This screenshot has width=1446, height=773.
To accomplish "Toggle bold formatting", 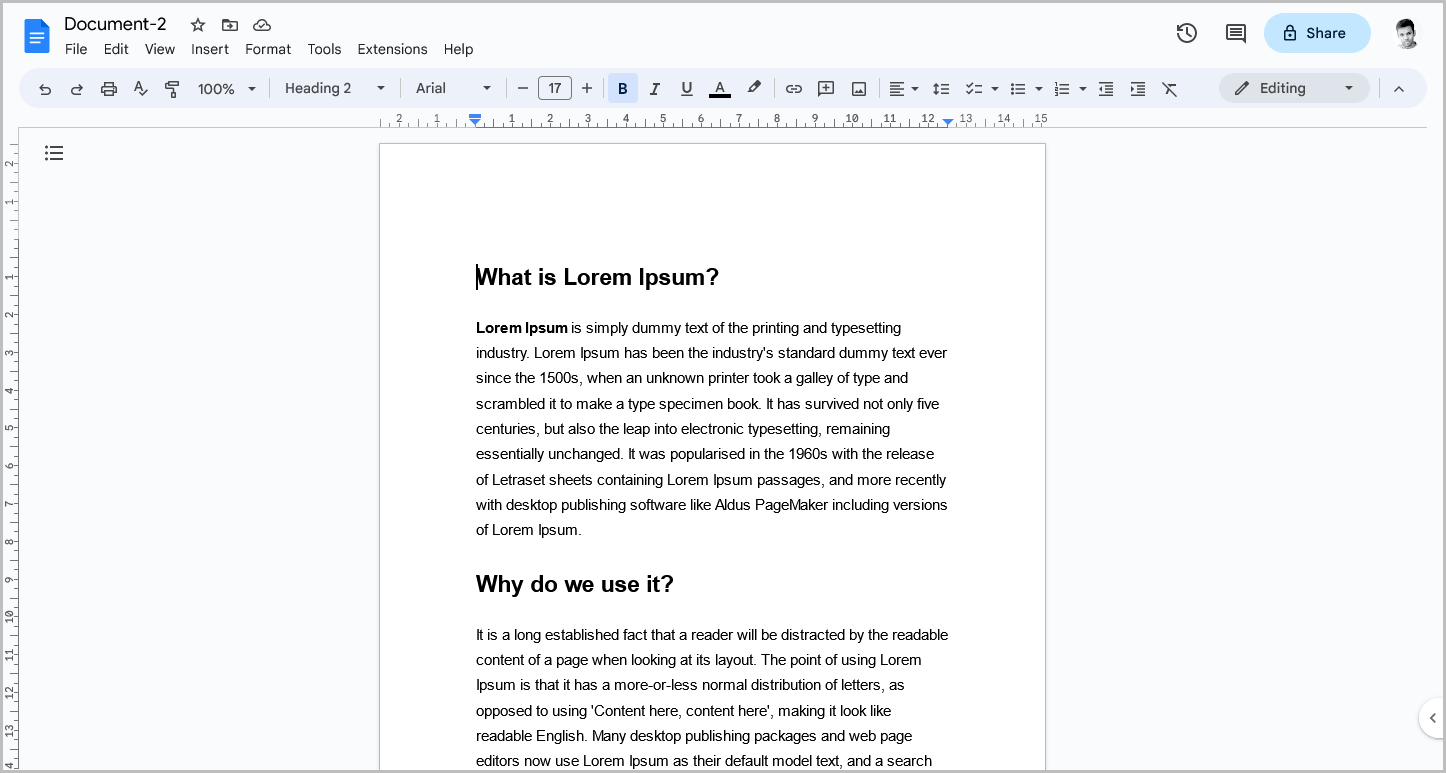I will pos(622,88).
